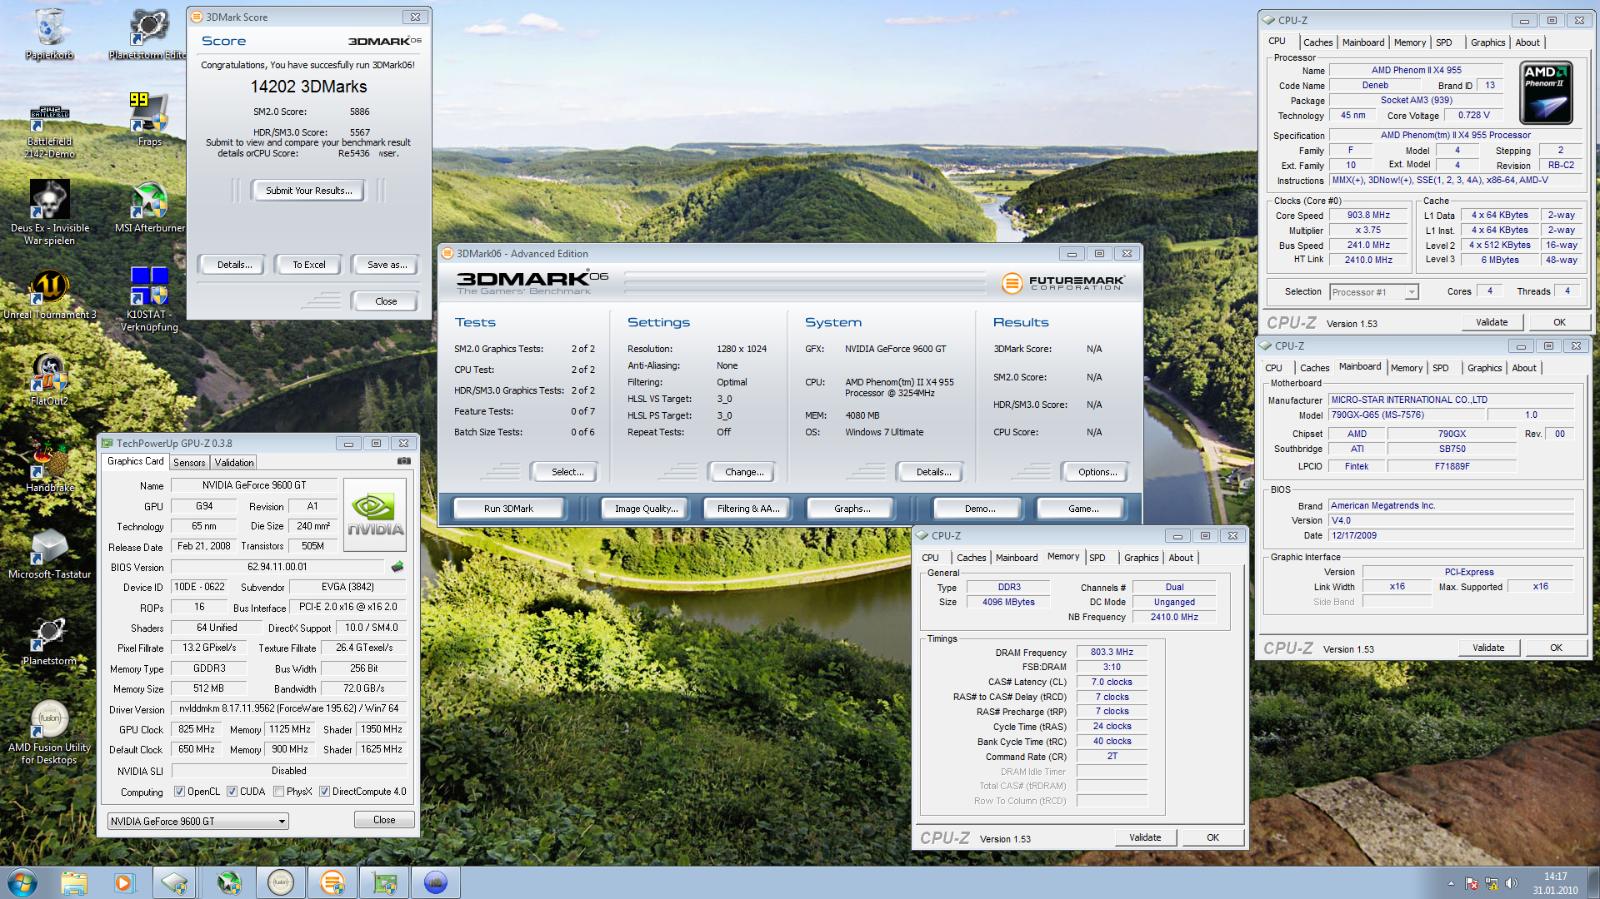Image resolution: width=1600 pixels, height=899 pixels.
Task: Click the Demo button in 3DMark06
Action: click(979, 509)
